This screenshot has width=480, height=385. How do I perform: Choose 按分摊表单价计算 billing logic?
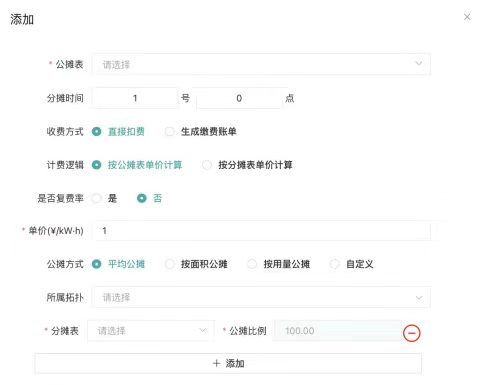pos(247,165)
